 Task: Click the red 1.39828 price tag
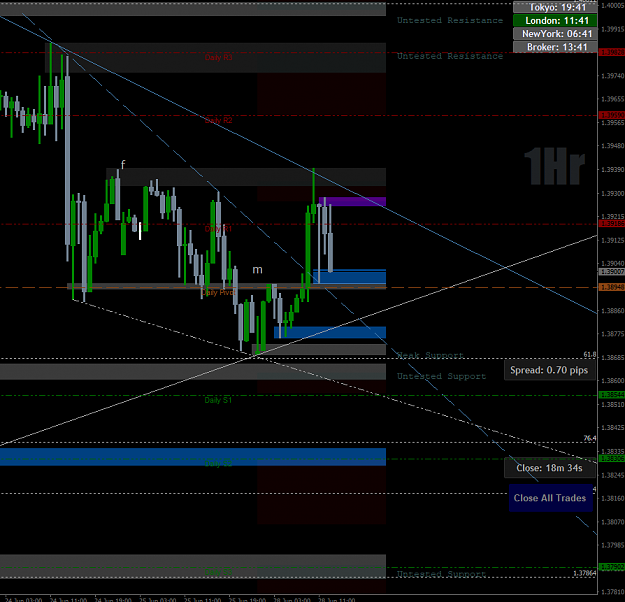click(x=612, y=53)
